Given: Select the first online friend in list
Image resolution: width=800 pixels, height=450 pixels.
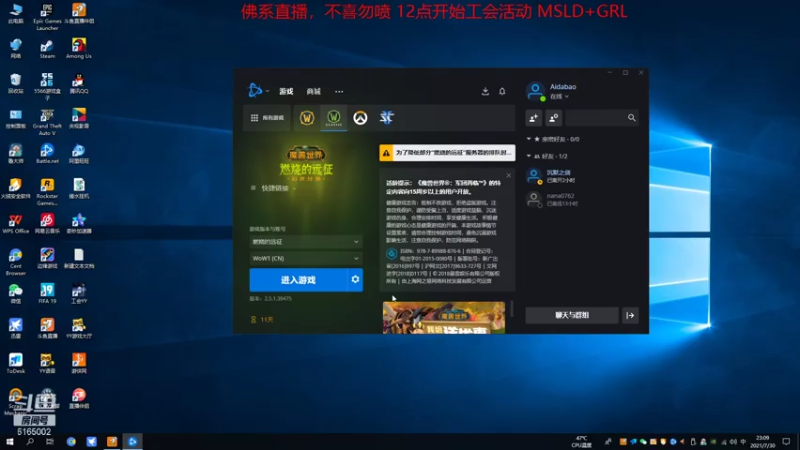Looking at the screenshot, I should point(581,176).
